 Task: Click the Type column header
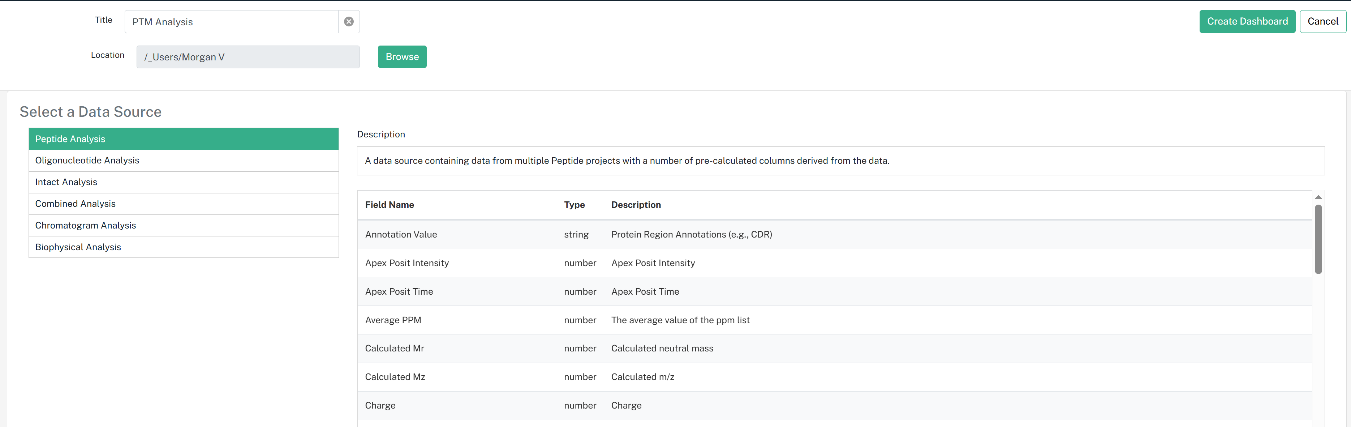point(574,205)
